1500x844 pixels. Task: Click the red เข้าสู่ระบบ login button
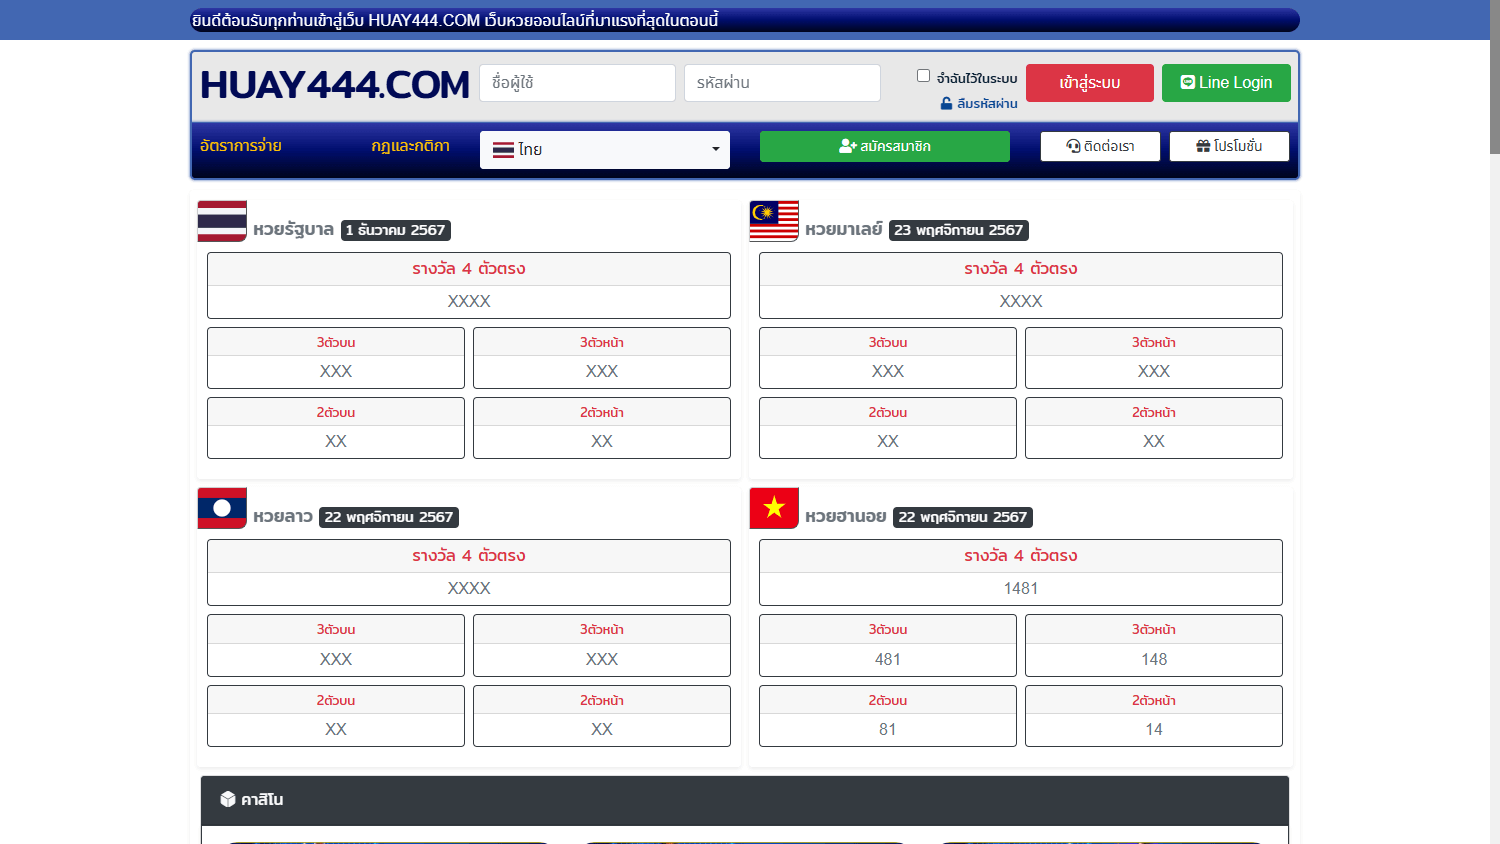click(x=1090, y=83)
